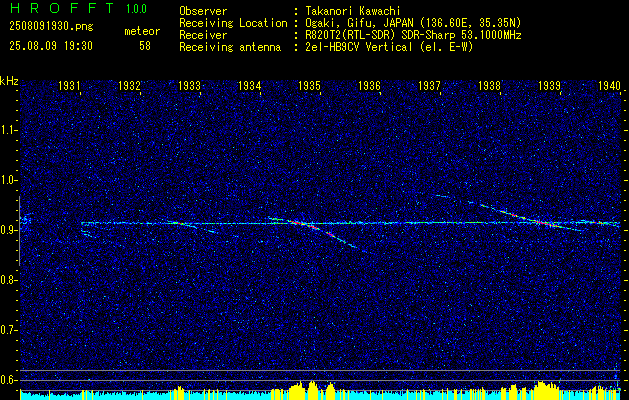This screenshot has width=629, height=400.
Task: Click the 'Observer' field label
Action: click(x=203, y=11)
